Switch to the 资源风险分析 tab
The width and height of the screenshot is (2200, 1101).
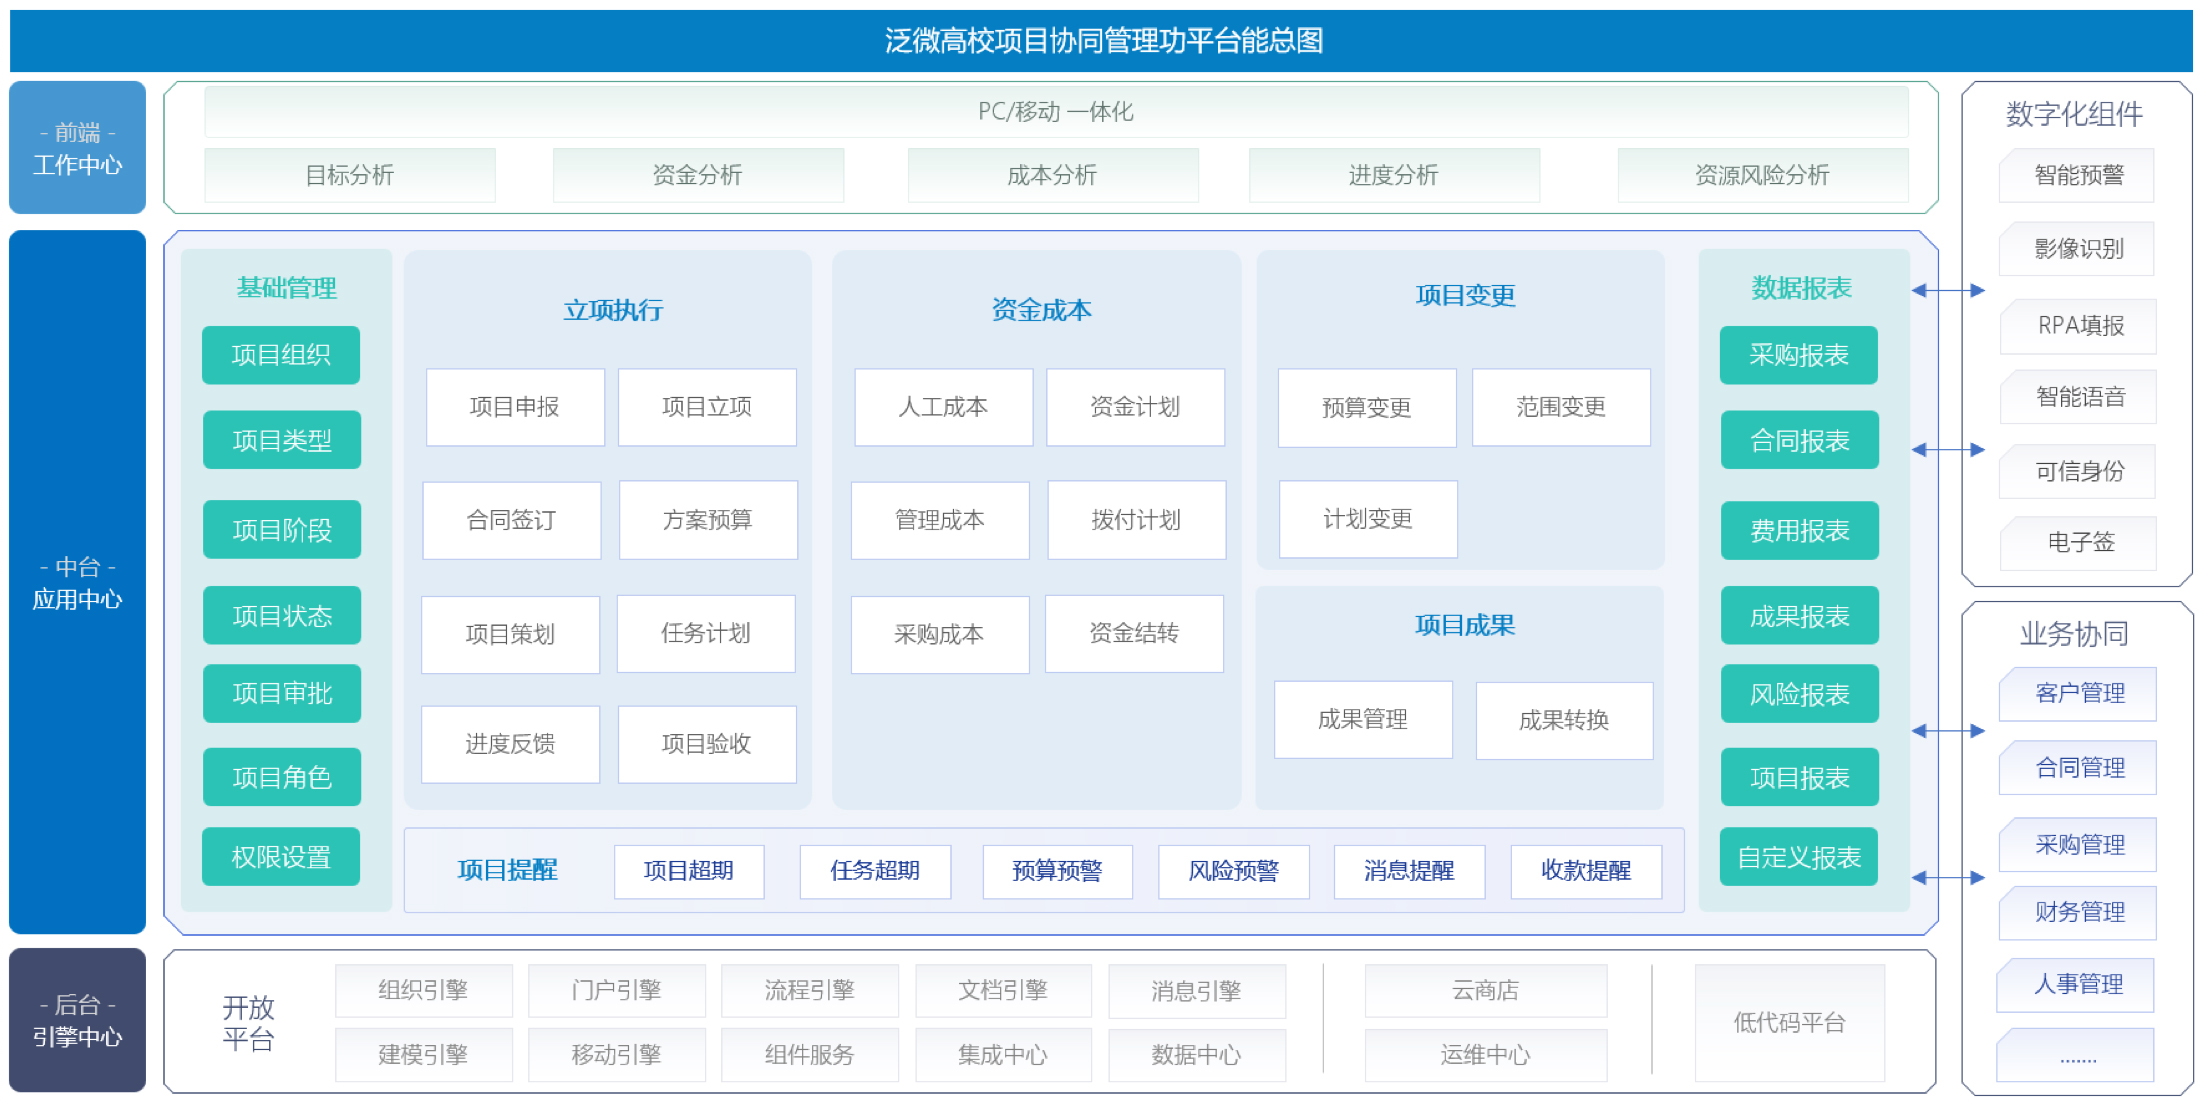tap(1761, 176)
